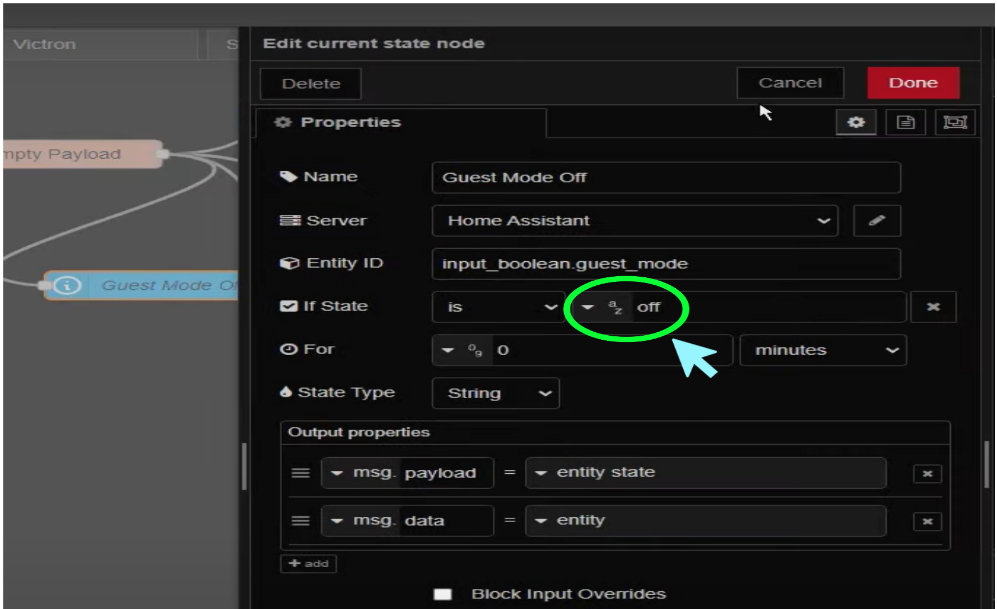The width and height of the screenshot is (997, 609).
Task: Toggle the If State checkbox
Action: [x=288, y=306]
